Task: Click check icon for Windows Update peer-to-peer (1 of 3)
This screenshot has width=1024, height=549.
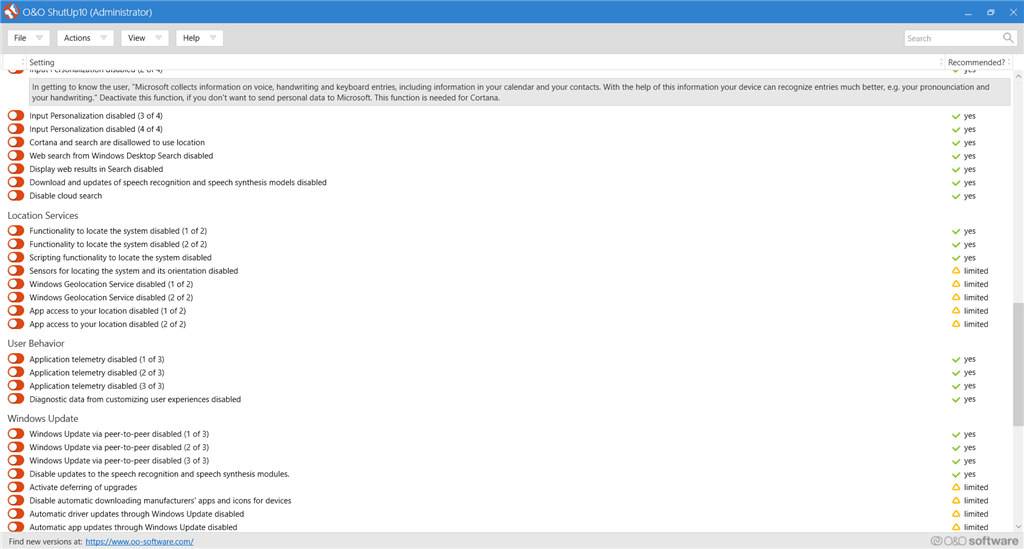Action: (x=956, y=434)
